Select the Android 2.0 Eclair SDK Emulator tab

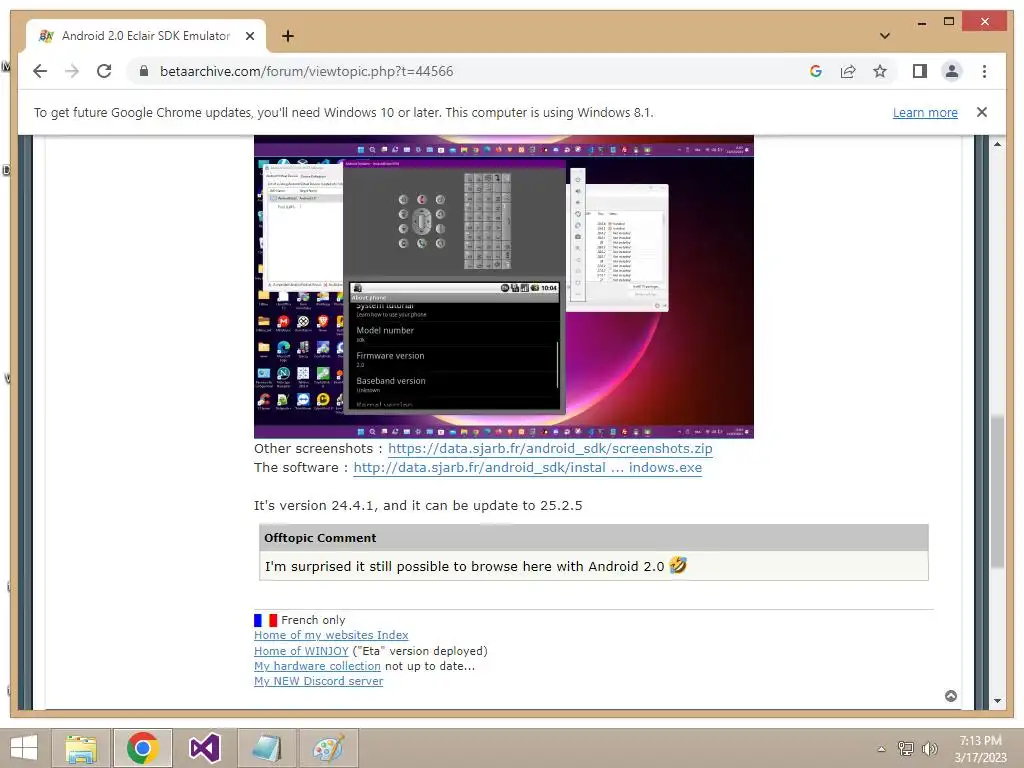pyautogui.click(x=146, y=36)
